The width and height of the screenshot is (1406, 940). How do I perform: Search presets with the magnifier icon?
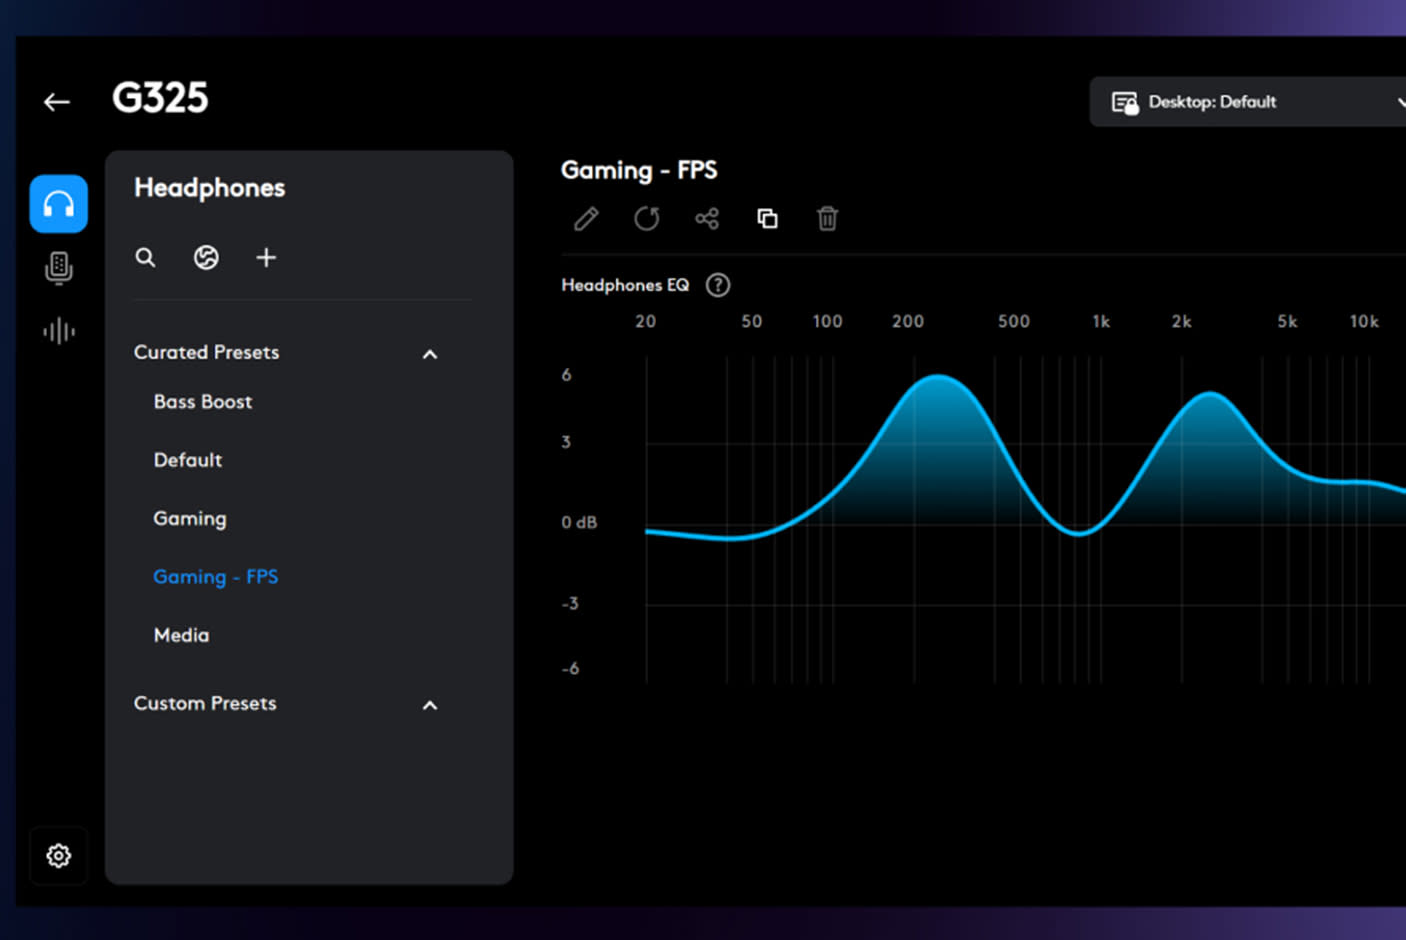point(145,258)
